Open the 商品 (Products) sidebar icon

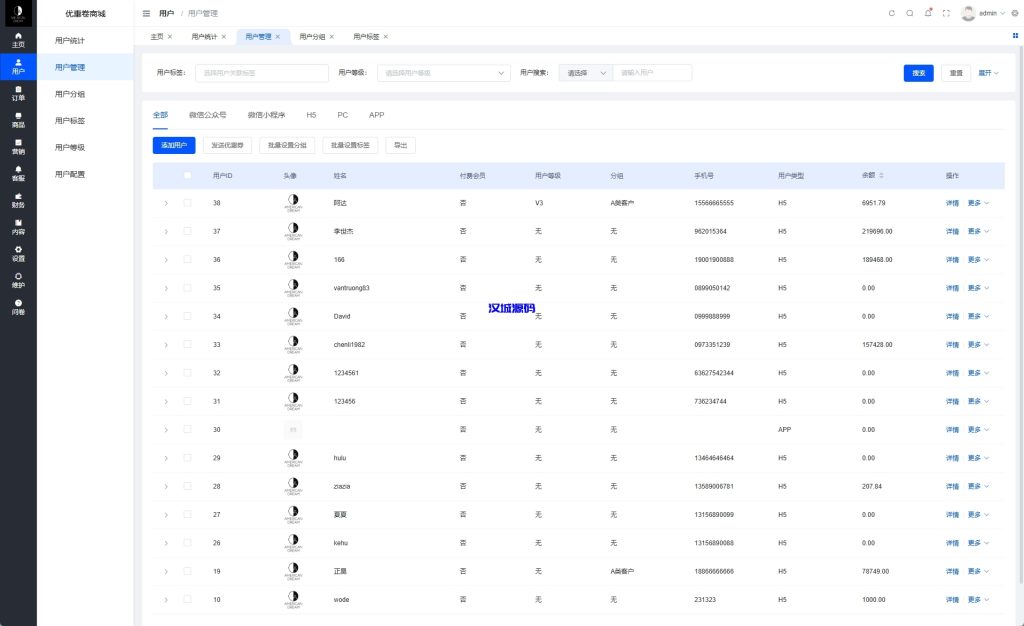(x=18, y=120)
